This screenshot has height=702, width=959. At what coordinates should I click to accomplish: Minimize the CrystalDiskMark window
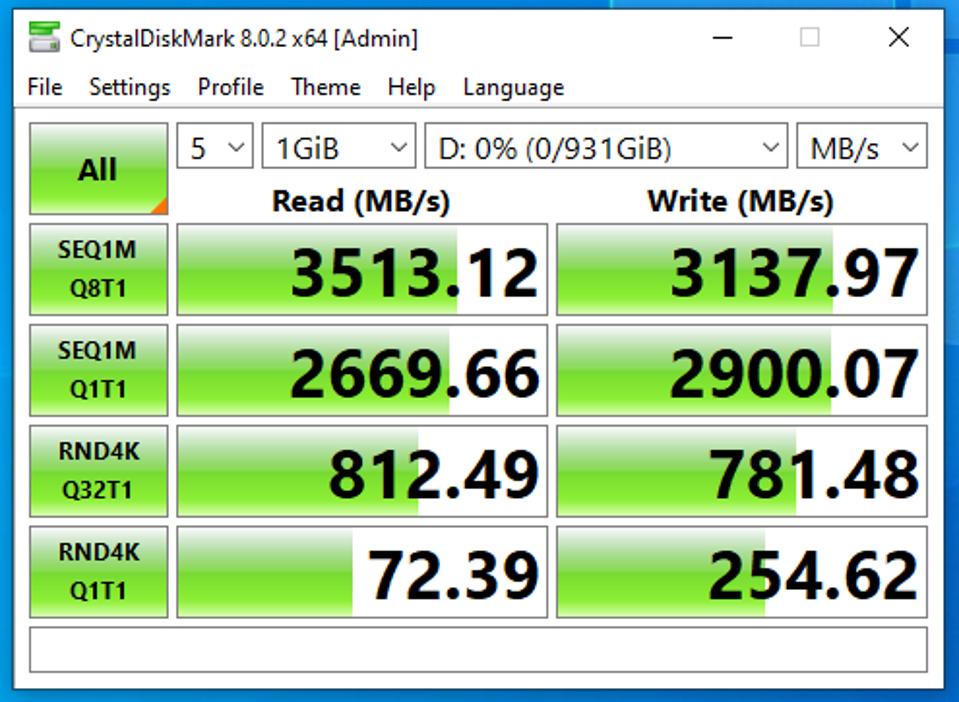coord(722,38)
